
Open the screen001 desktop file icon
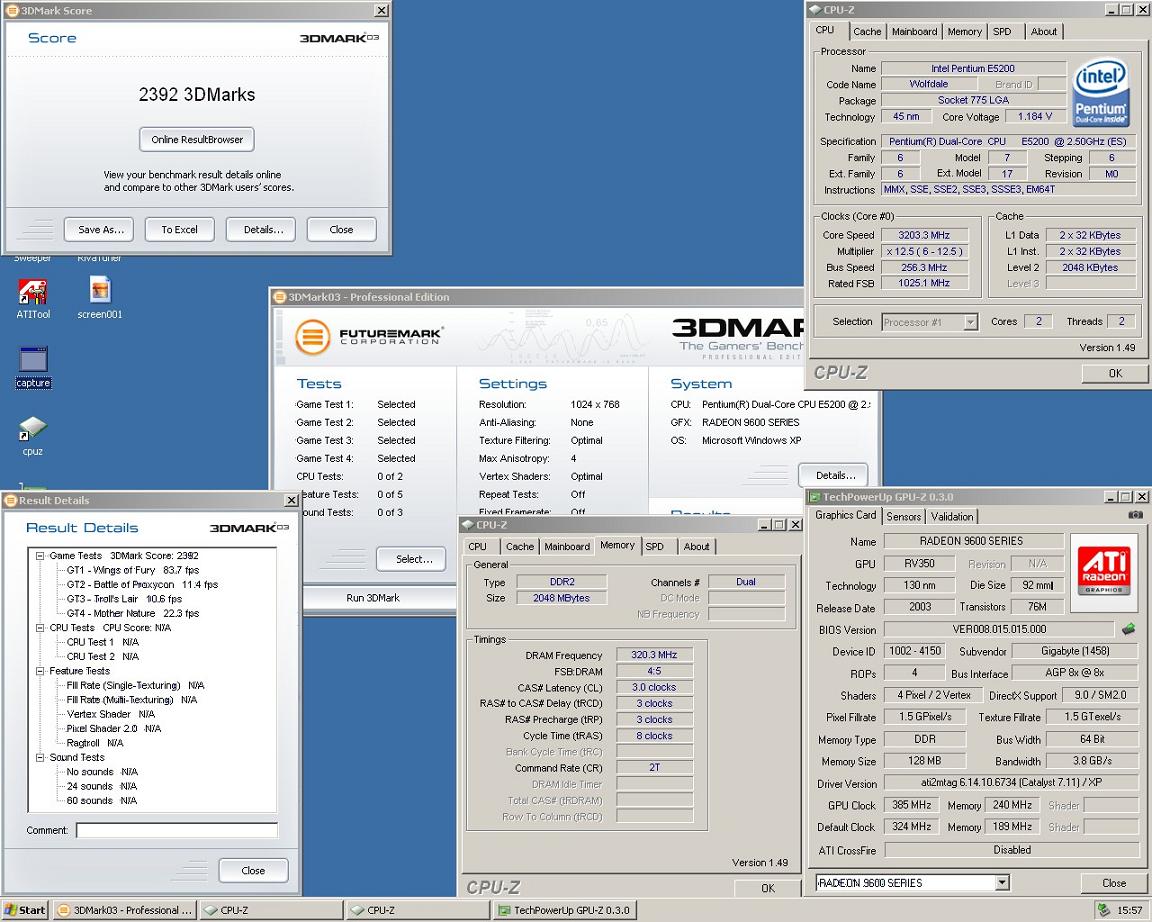pos(100,298)
